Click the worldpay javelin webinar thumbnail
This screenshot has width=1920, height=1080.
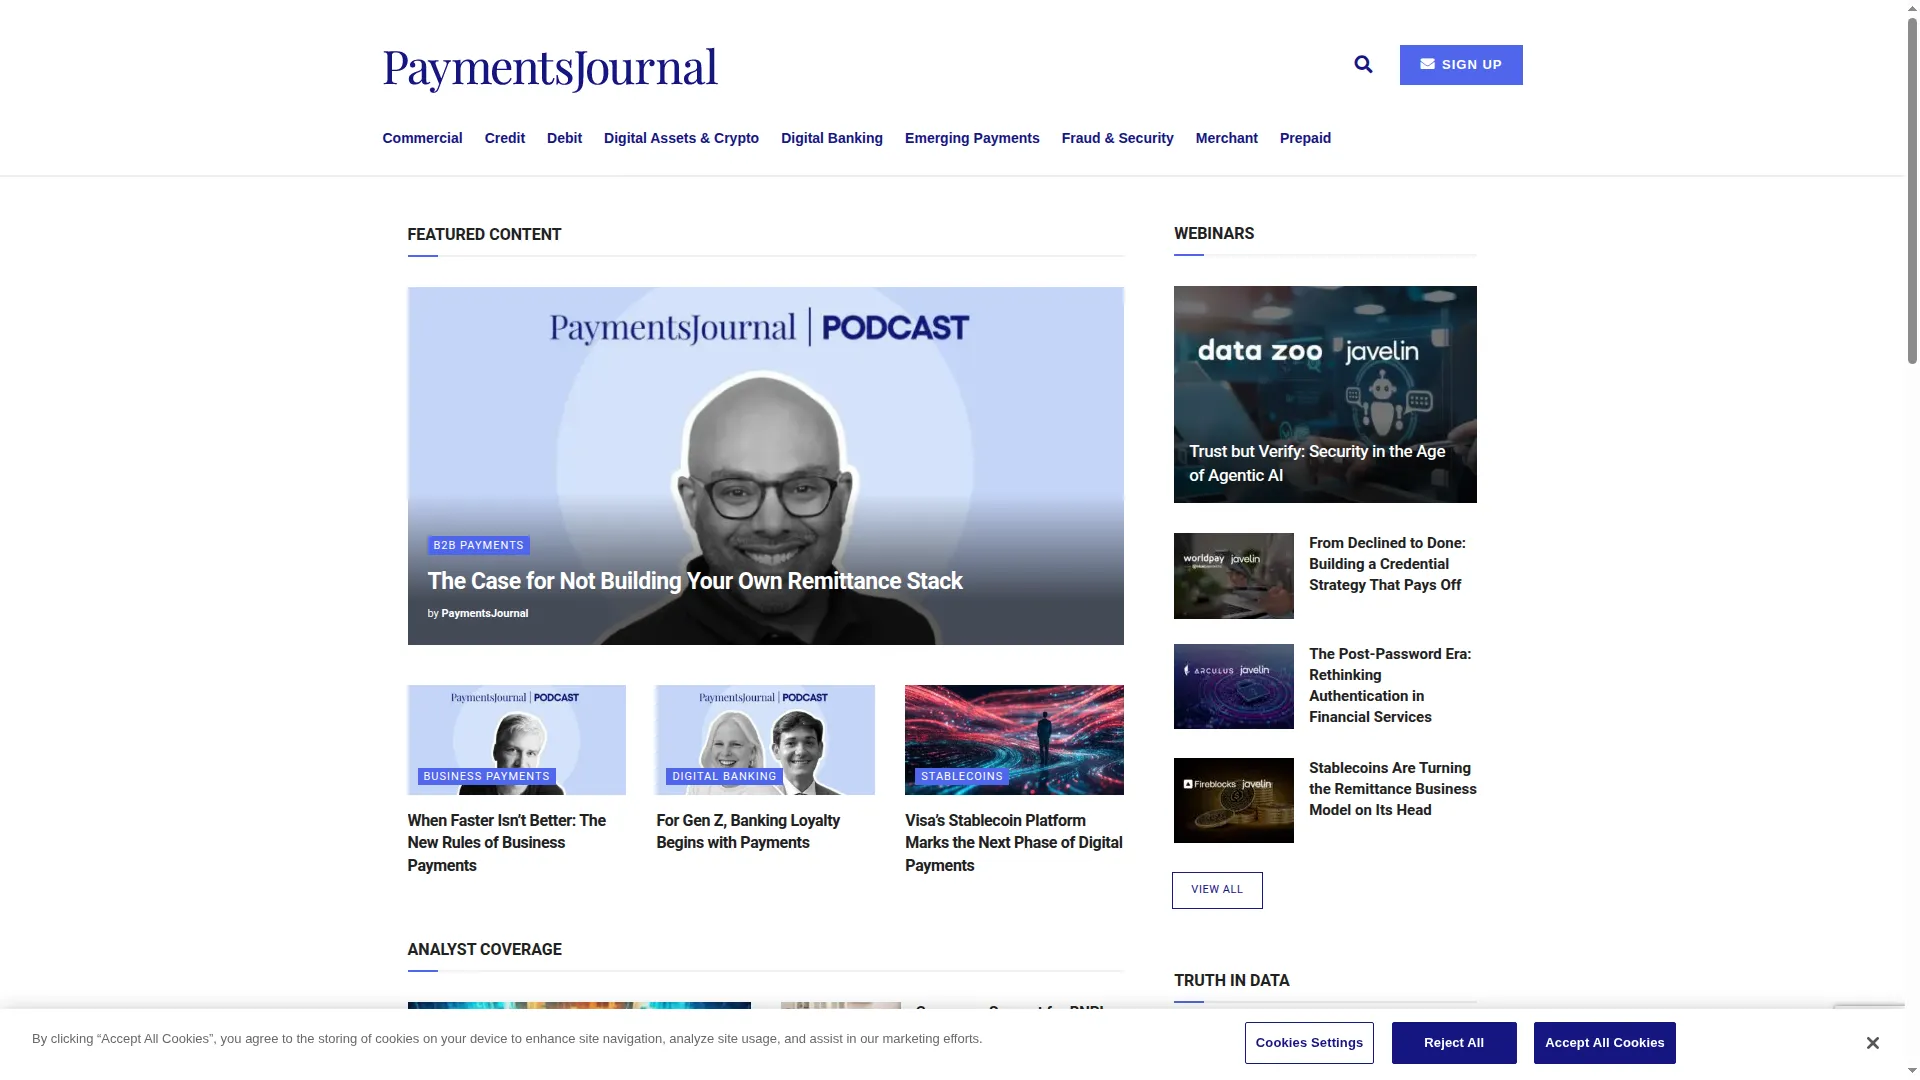(1233, 576)
